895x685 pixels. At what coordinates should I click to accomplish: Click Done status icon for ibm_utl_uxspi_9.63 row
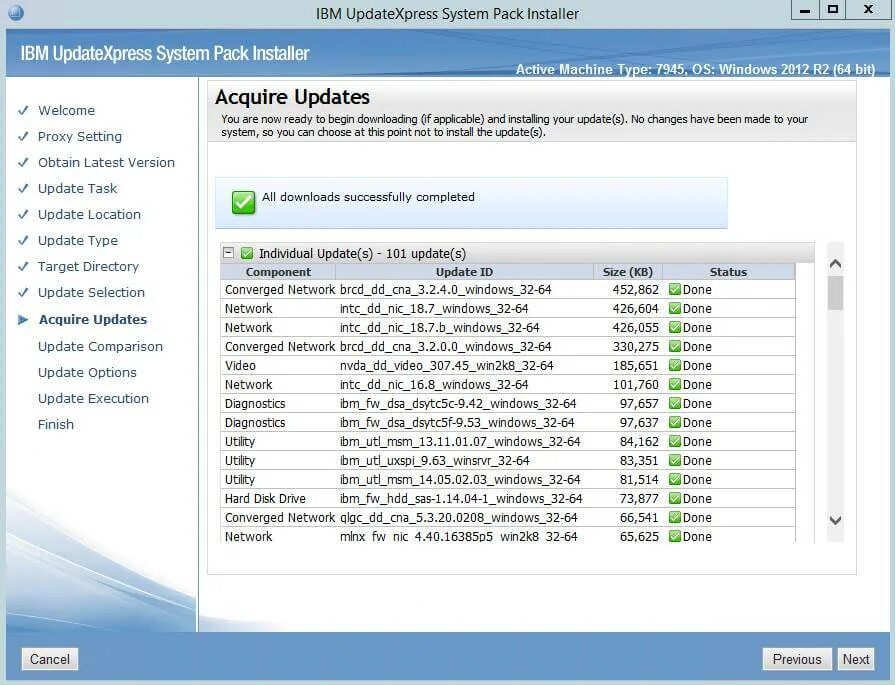[675, 460]
